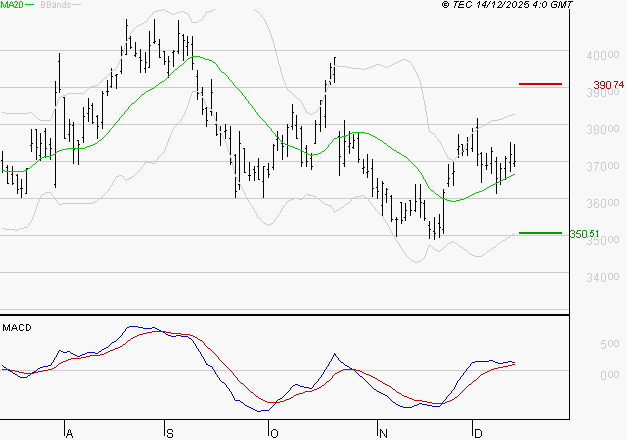Click the 350.51 green support value
Screen dimensions: 627x440
tap(585, 234)
